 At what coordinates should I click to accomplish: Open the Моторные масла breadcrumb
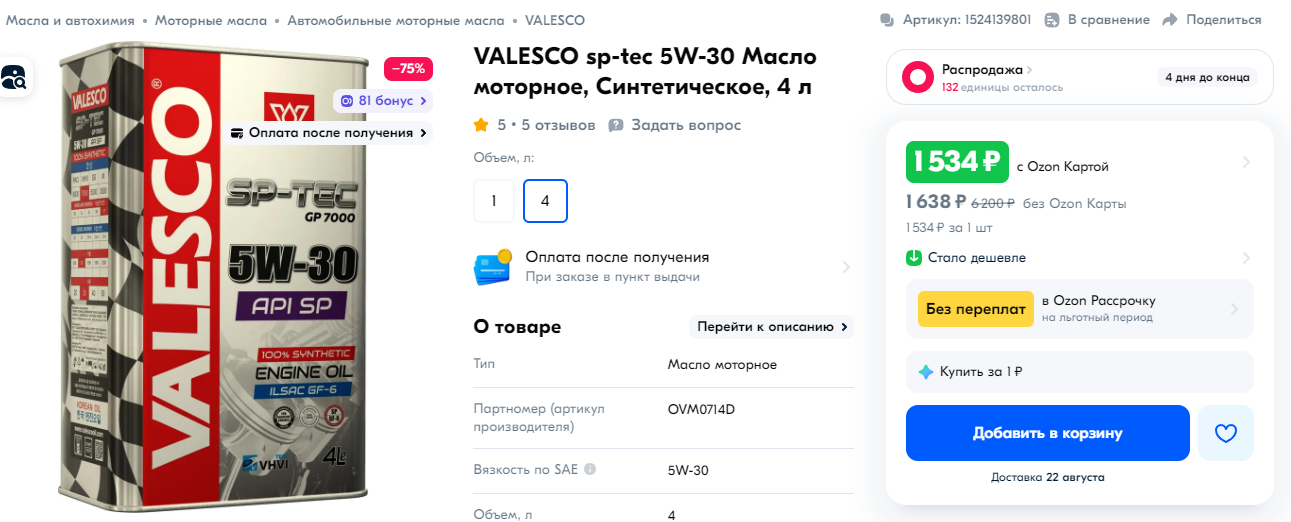point(211,20)
